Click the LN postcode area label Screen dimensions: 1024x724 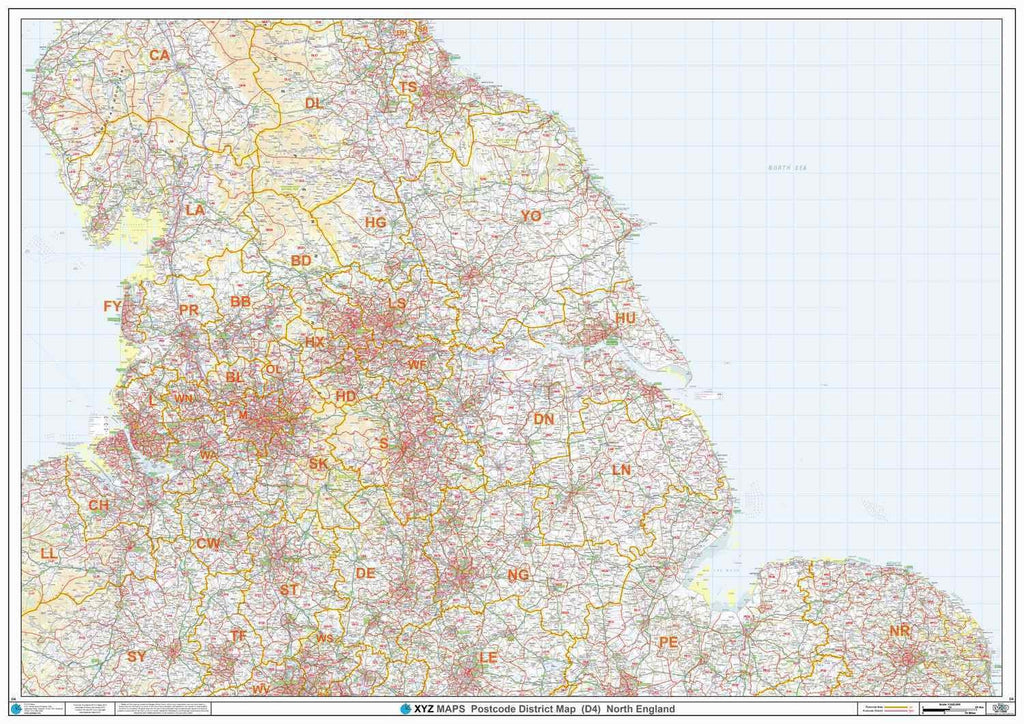[x=621, y=469]
